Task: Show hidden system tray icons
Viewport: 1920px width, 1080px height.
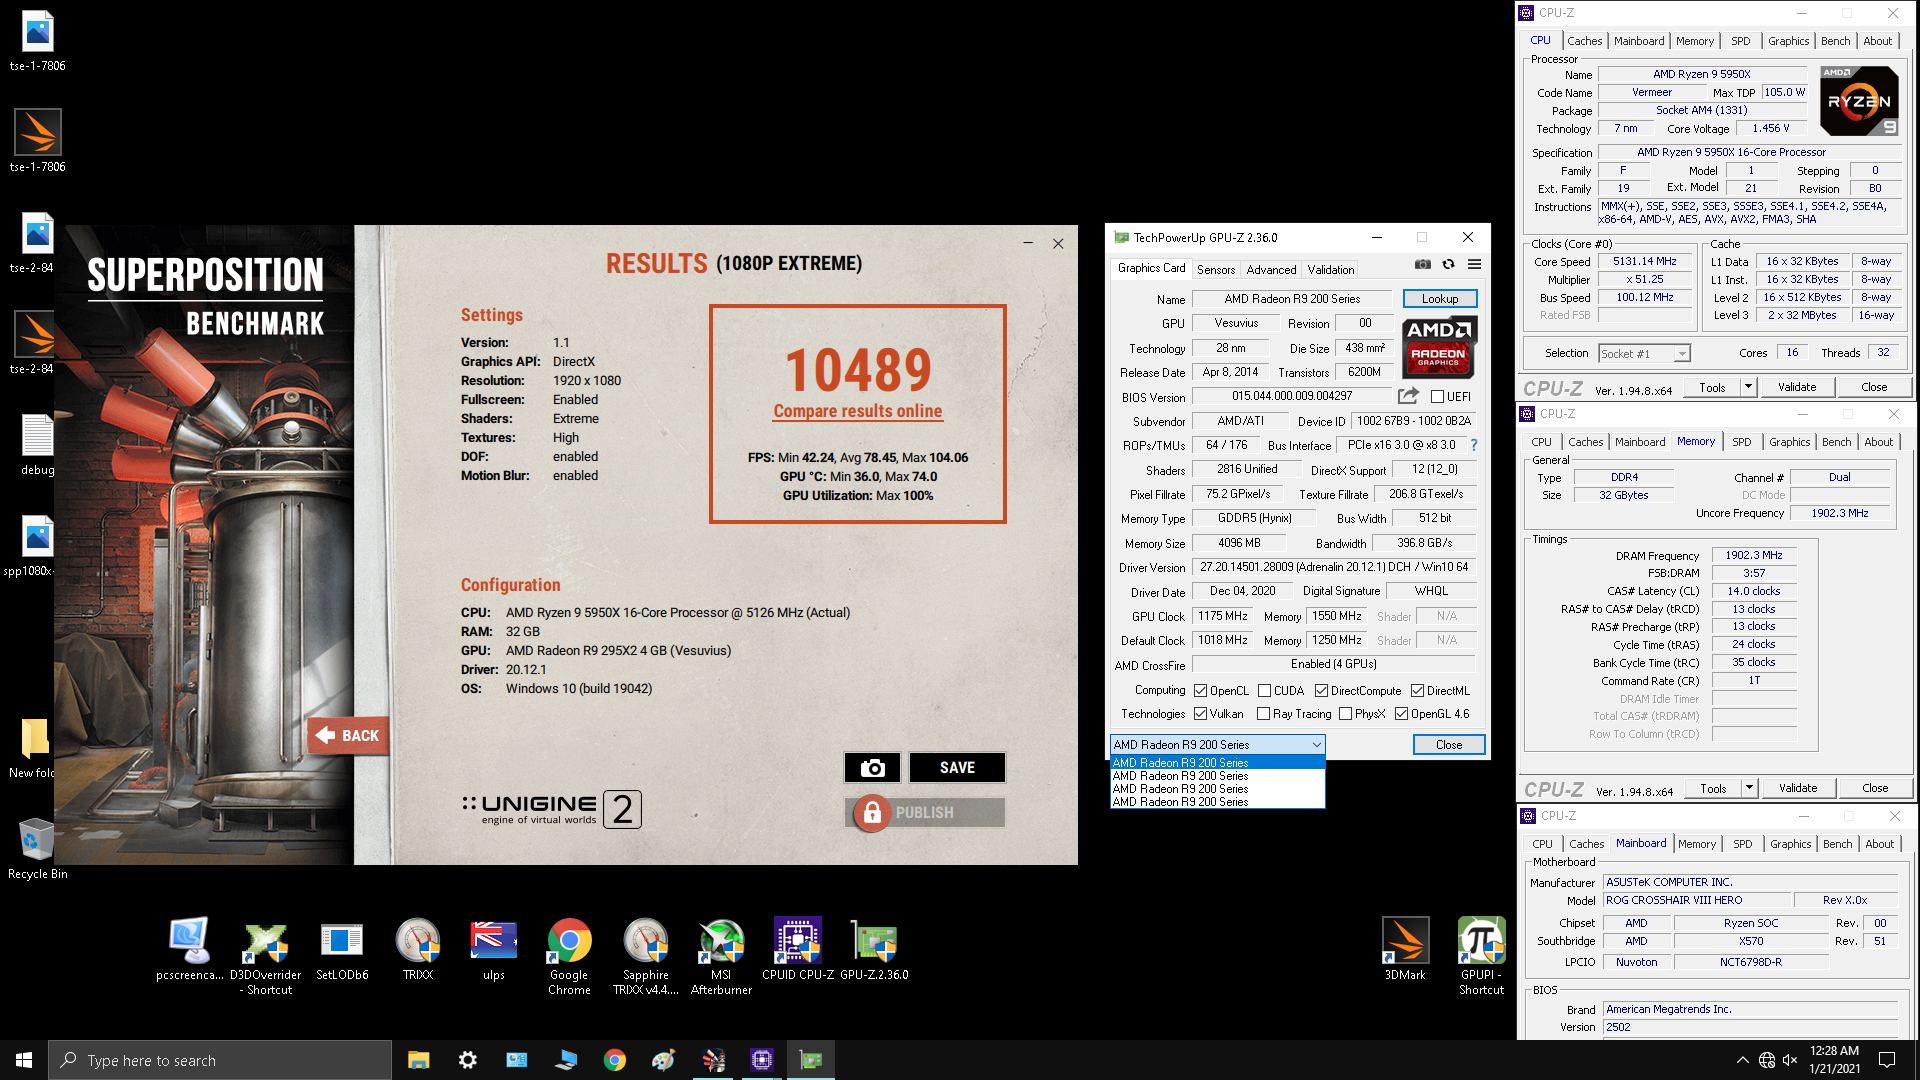Action: coord(1742,1060)
